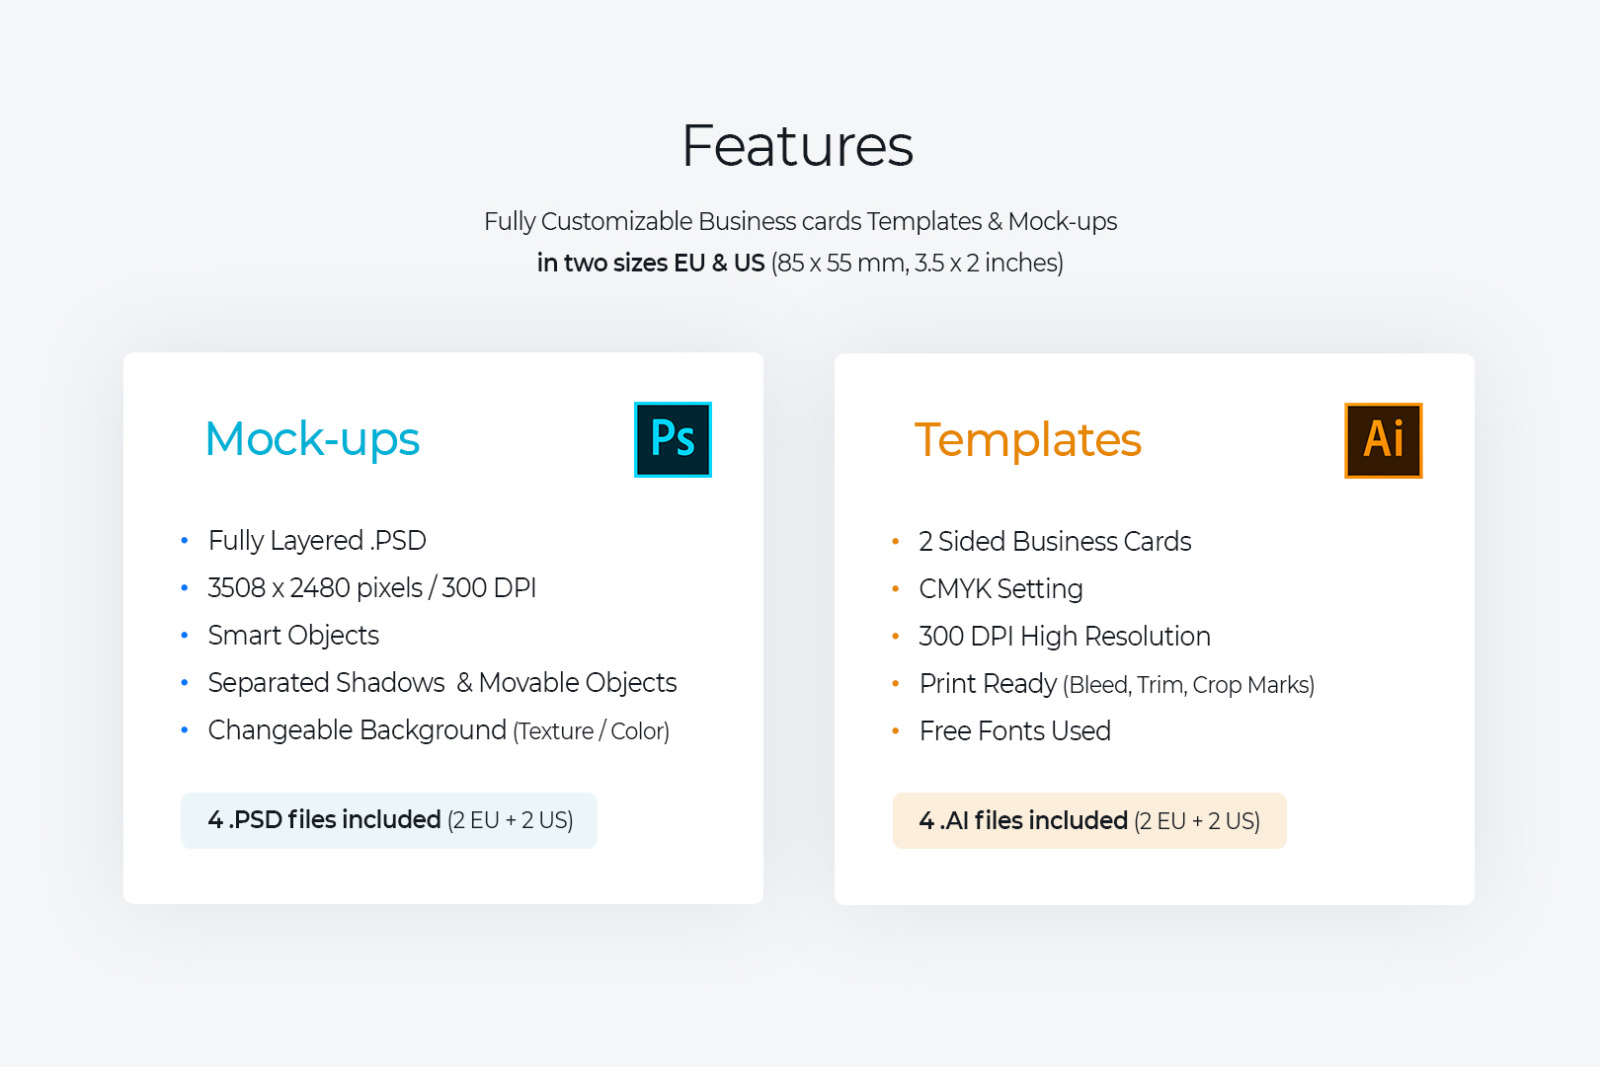
Task: Click the Features heading
Action: (x=797, y=146)
